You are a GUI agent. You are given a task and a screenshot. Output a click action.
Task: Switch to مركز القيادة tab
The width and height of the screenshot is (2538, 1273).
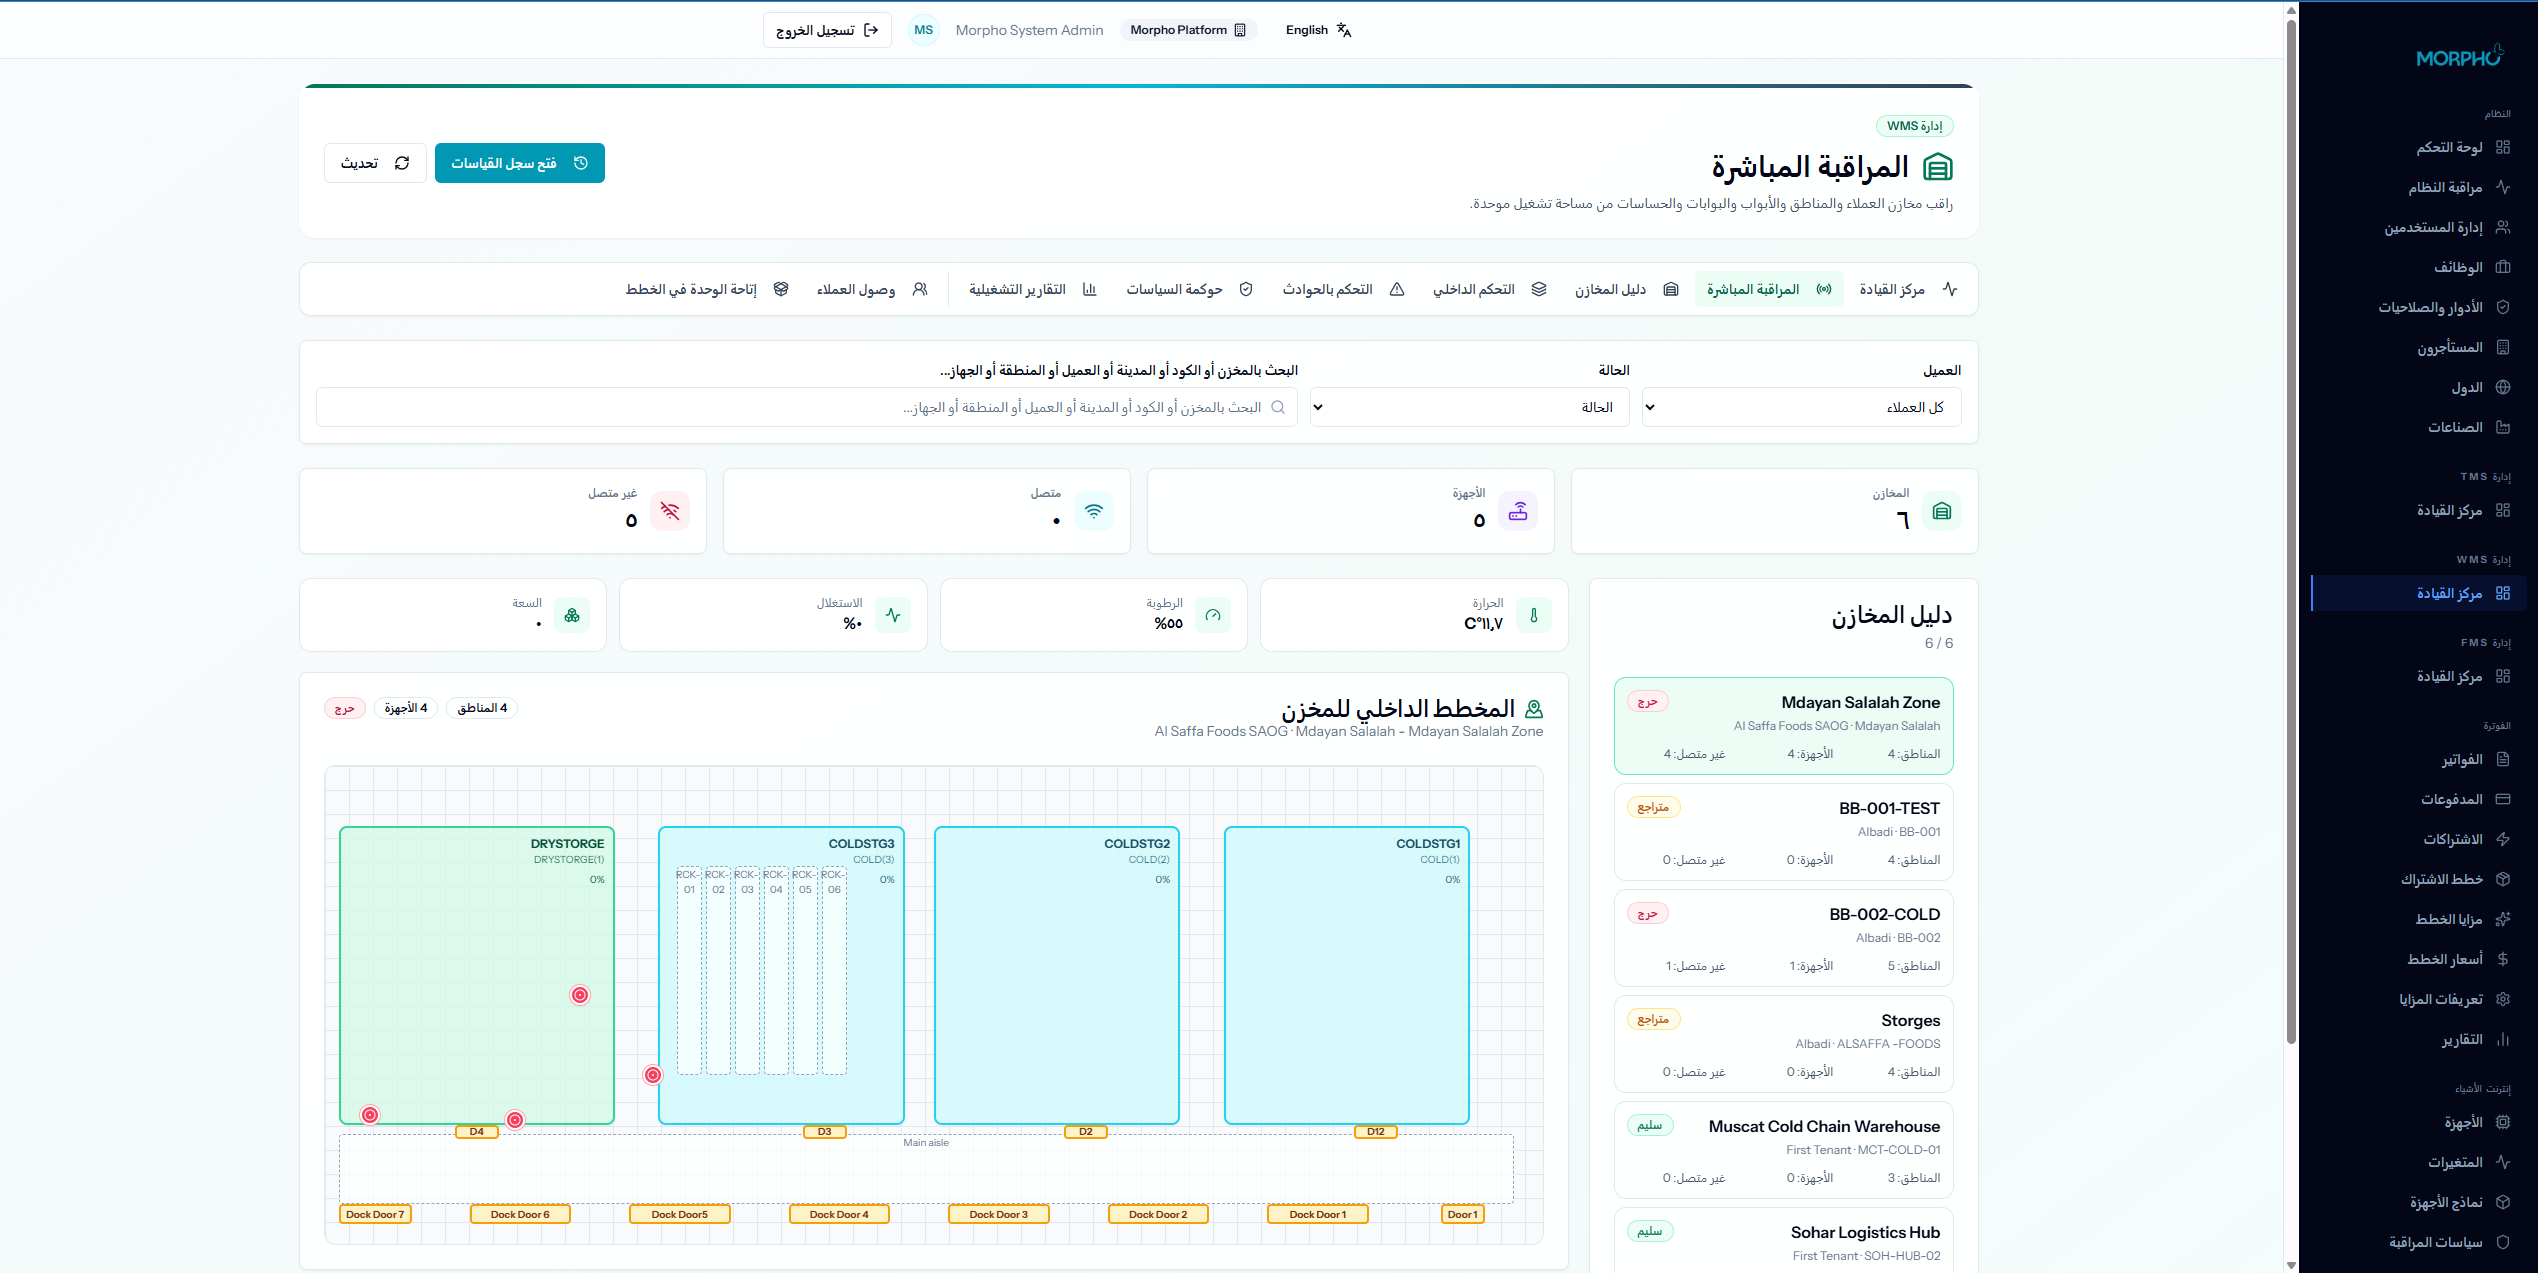(1908, 289)
